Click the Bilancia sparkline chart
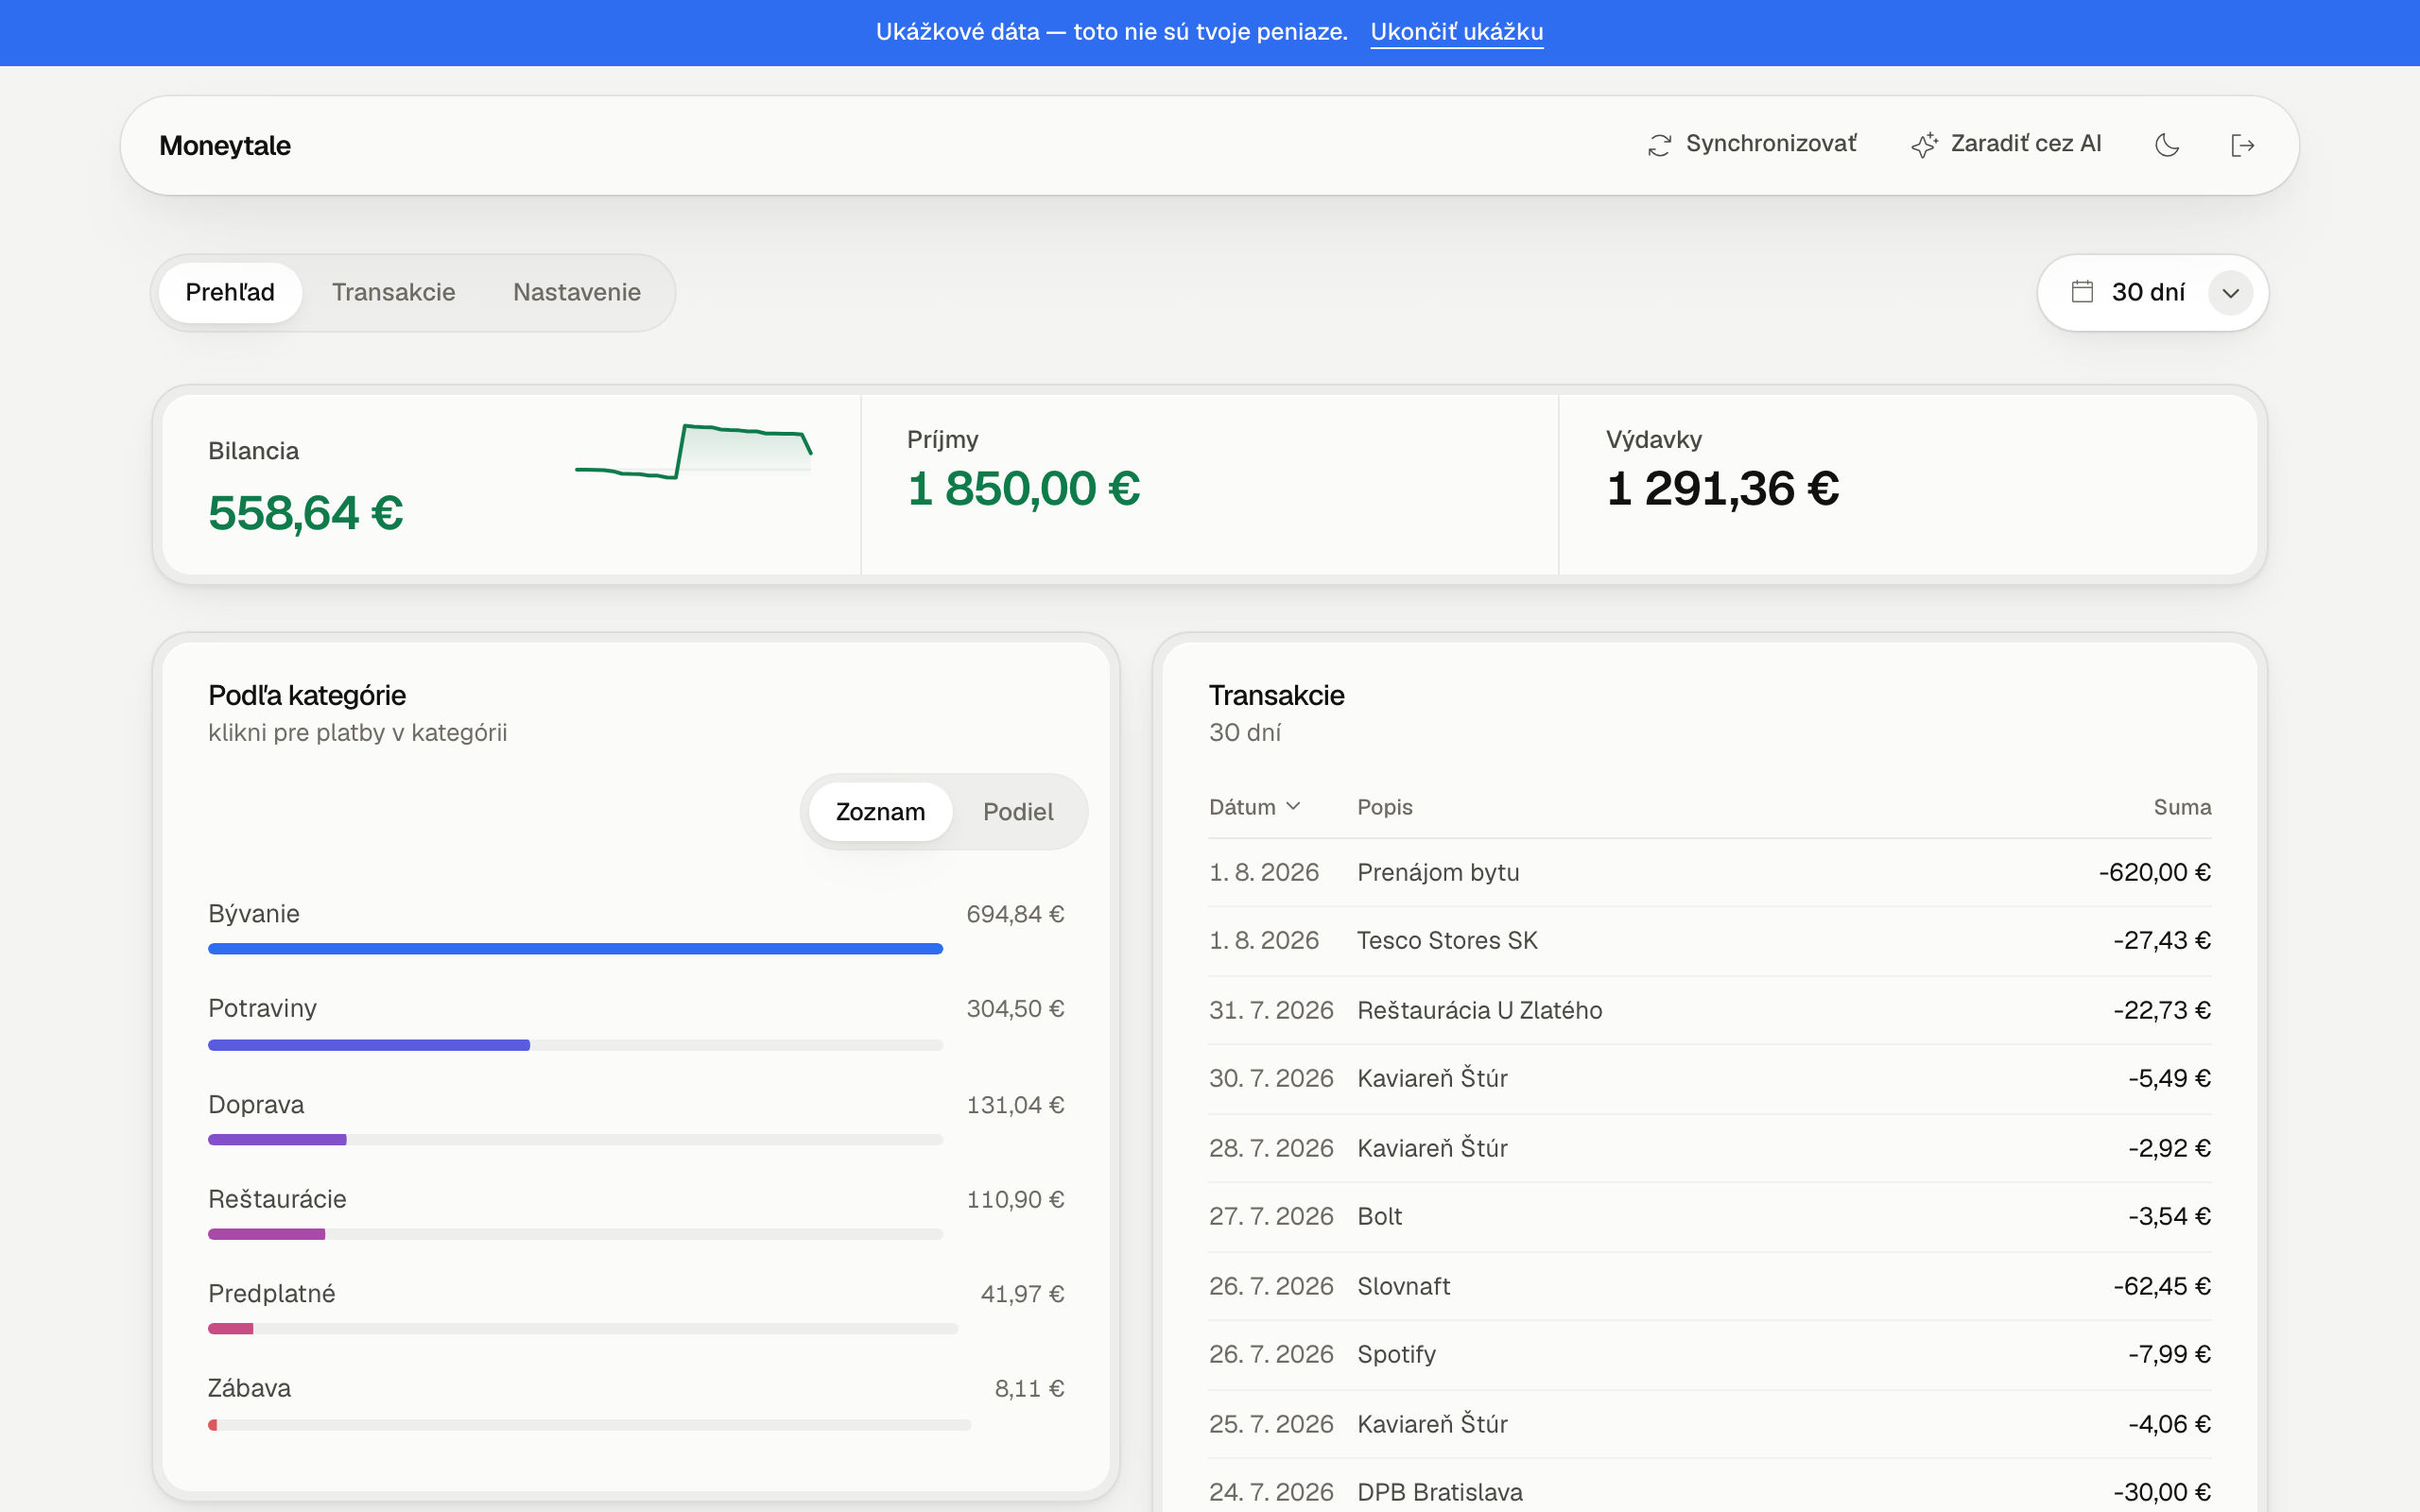The image size is (2420, 1512). (693, 451)
